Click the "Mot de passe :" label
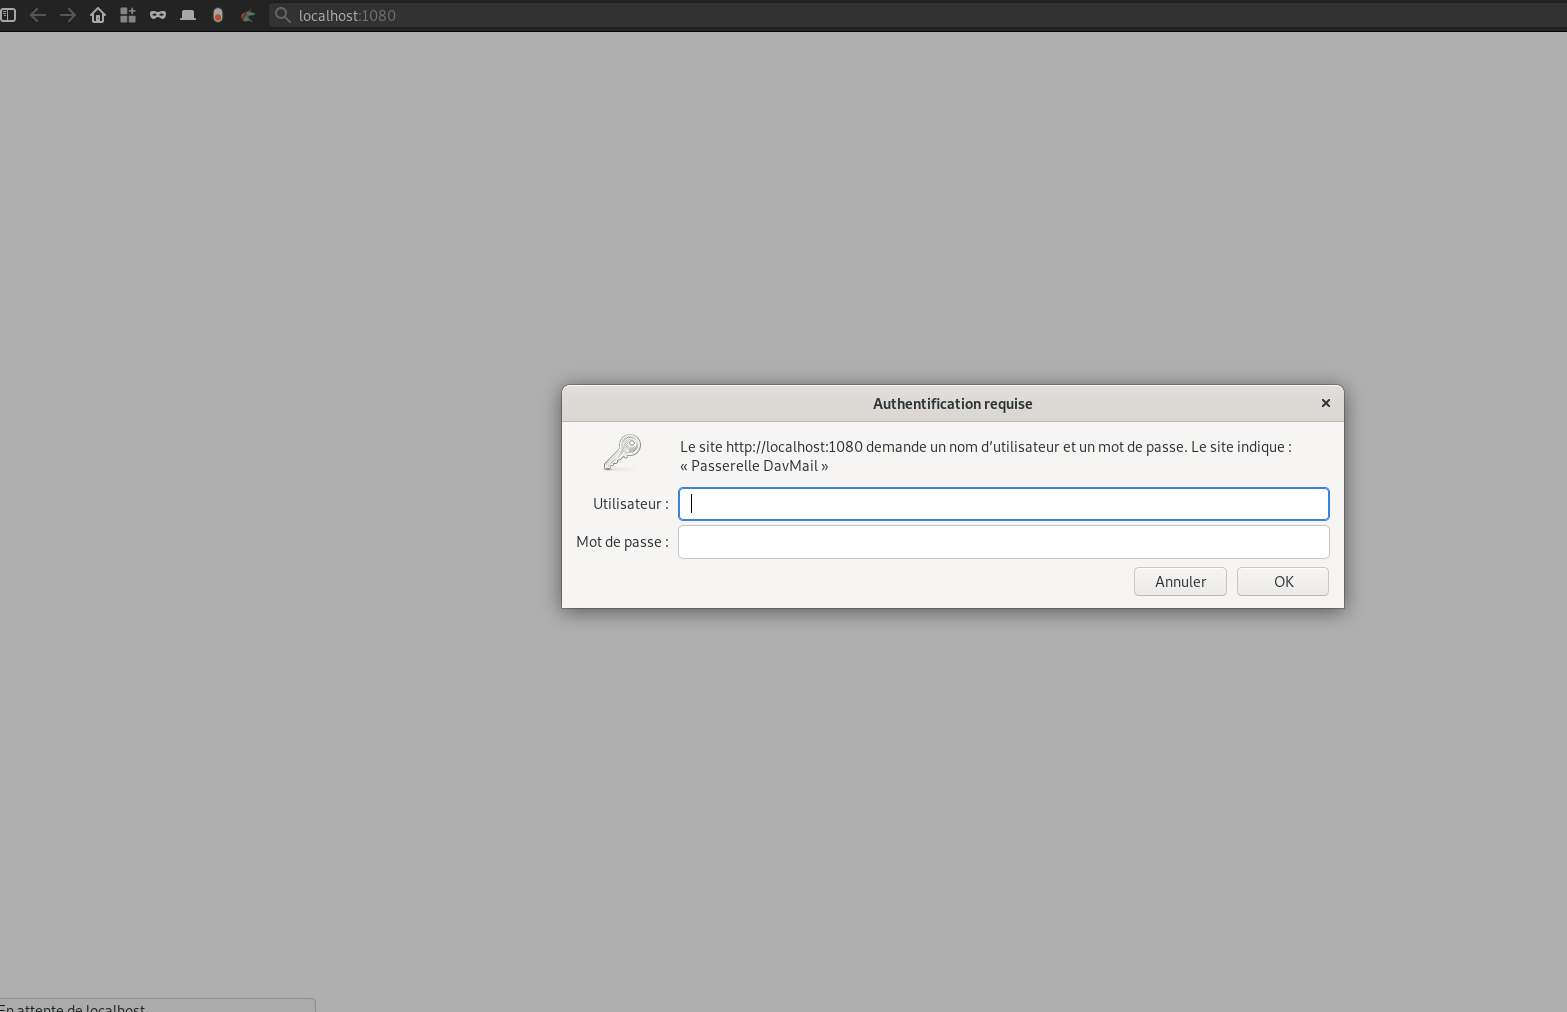The width and height of the screenshot is (1567, 1012). tap(622, 542)
